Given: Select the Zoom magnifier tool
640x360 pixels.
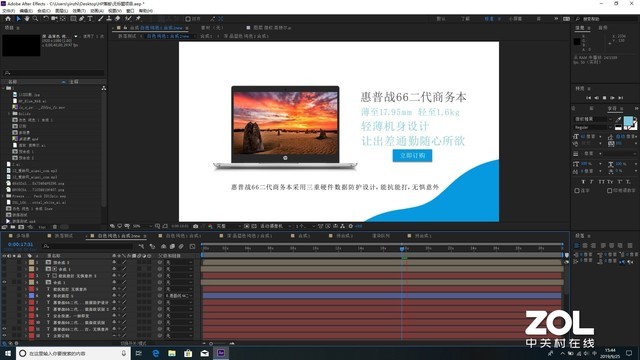Looking at the screenshot, I should click(x=36, y=19).
